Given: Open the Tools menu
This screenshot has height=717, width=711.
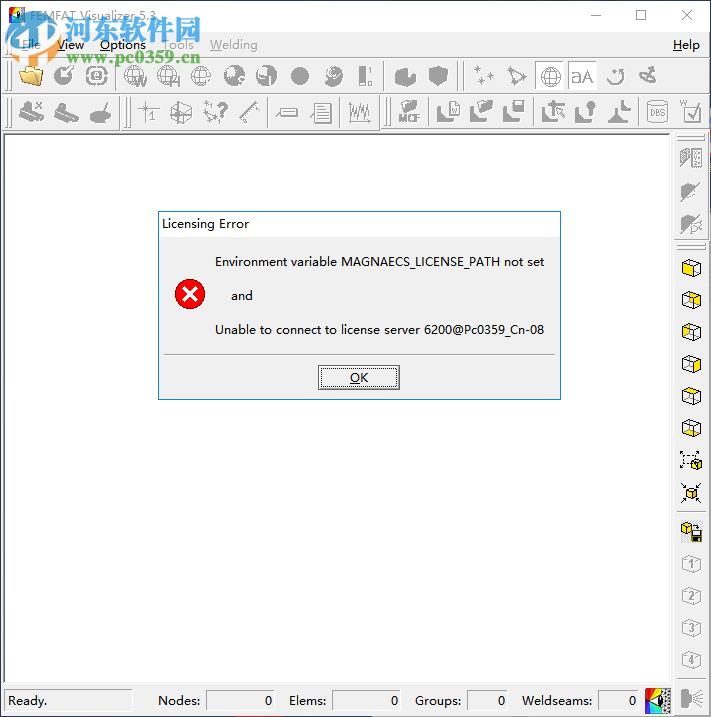Looking at the screenshot, I should tap(178, 45).
